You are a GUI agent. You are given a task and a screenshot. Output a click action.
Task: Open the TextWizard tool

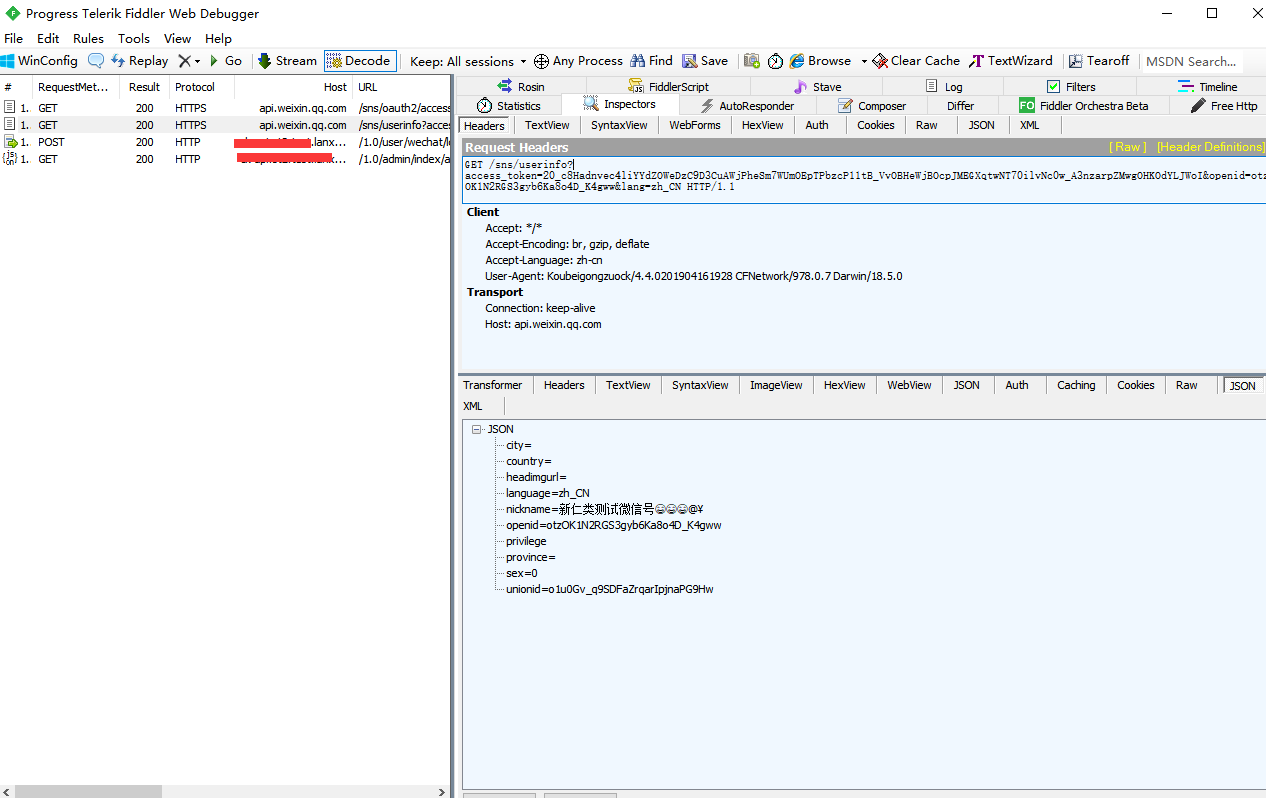[x=1011, y=61]
